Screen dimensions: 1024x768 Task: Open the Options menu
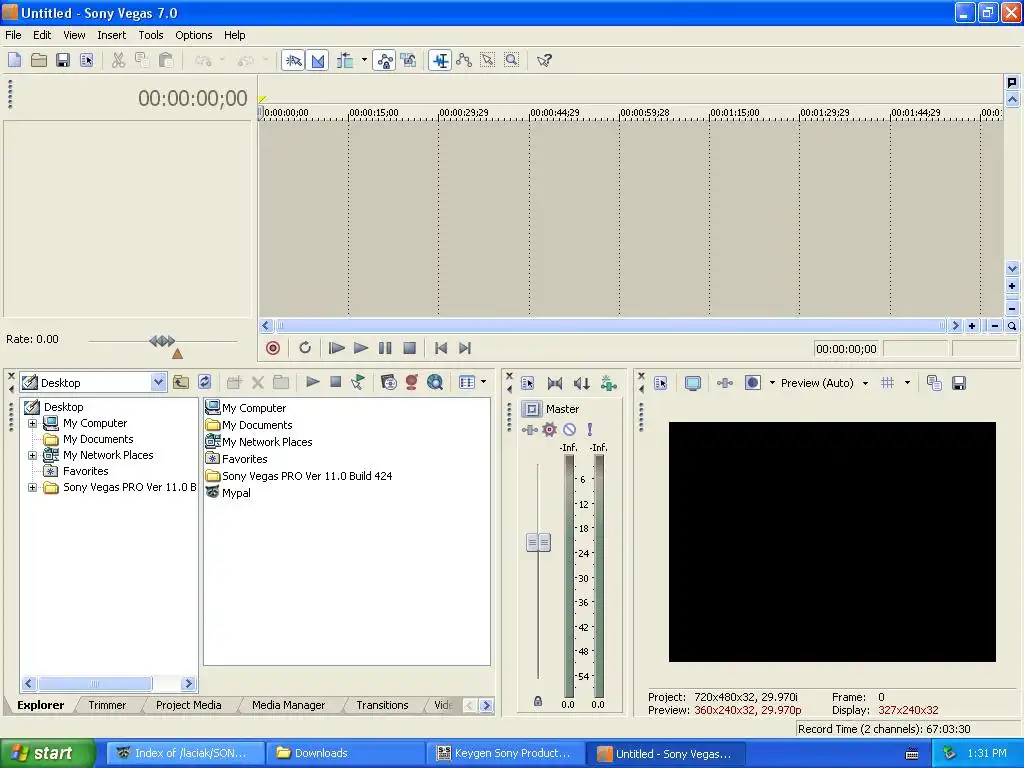click(193, 35)
